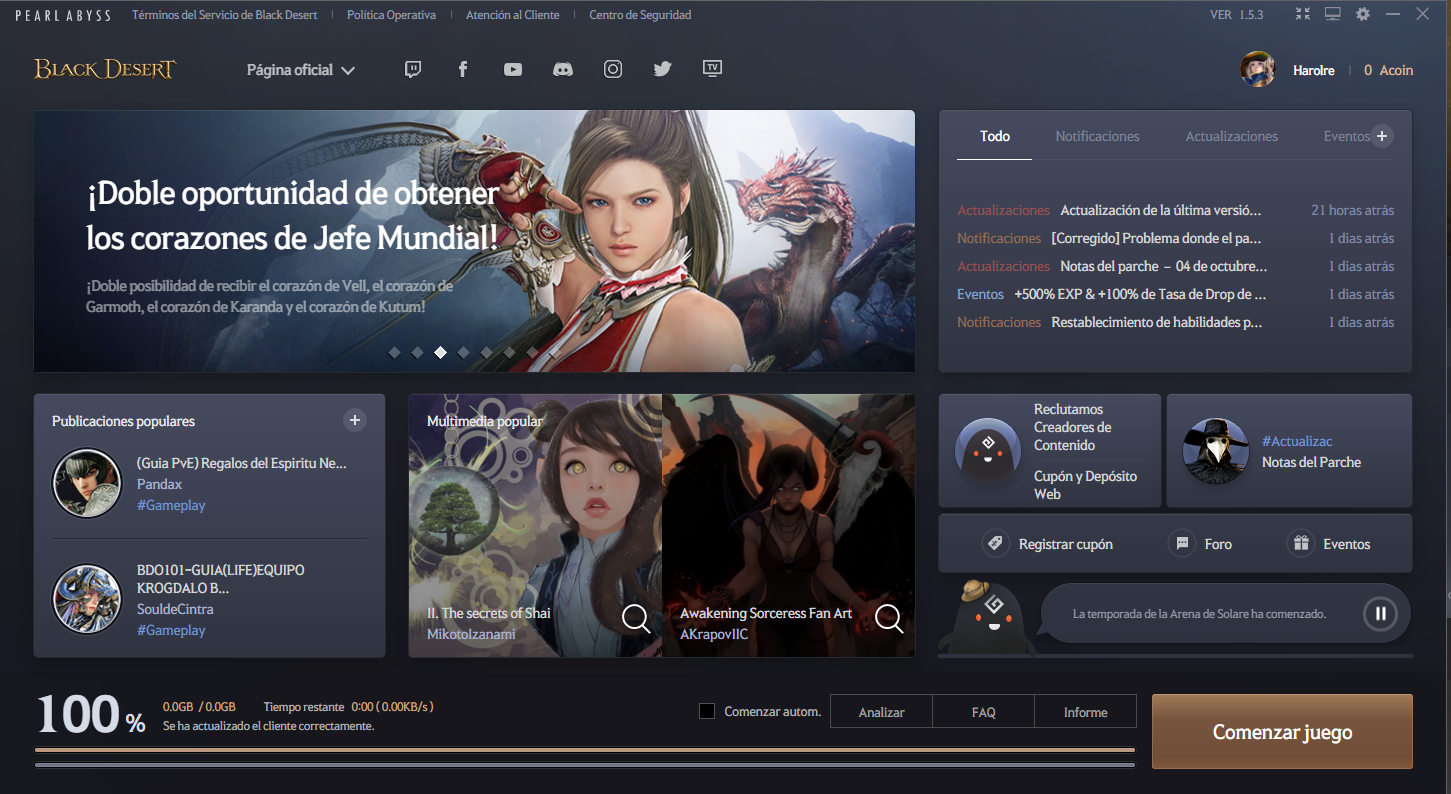Enable the Comenzar autom. checkbox
Image resolution: width=1451 pixels, height=794 pixels.
(707, 710)
